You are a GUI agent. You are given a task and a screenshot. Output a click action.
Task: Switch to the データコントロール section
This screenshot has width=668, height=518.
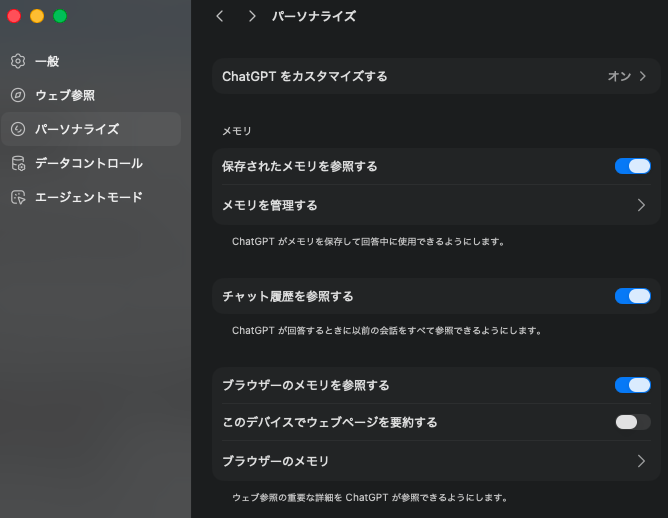pos(88,163)
